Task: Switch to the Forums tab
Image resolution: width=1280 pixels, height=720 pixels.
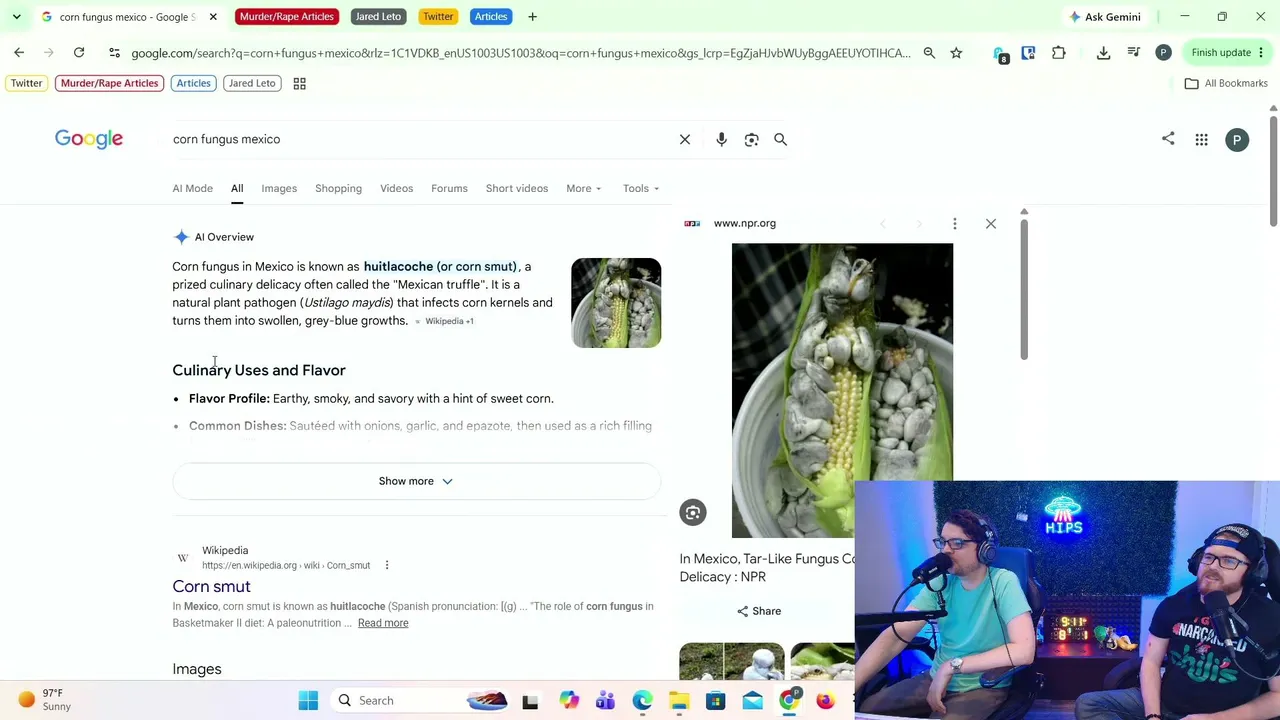Action: tap(449, 188)
